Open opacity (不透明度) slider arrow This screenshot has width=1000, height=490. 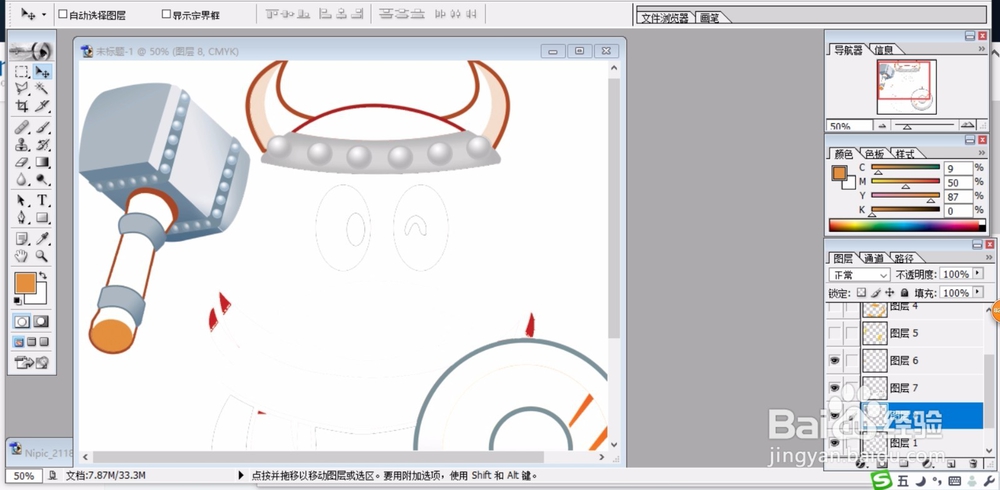[978, 274]
